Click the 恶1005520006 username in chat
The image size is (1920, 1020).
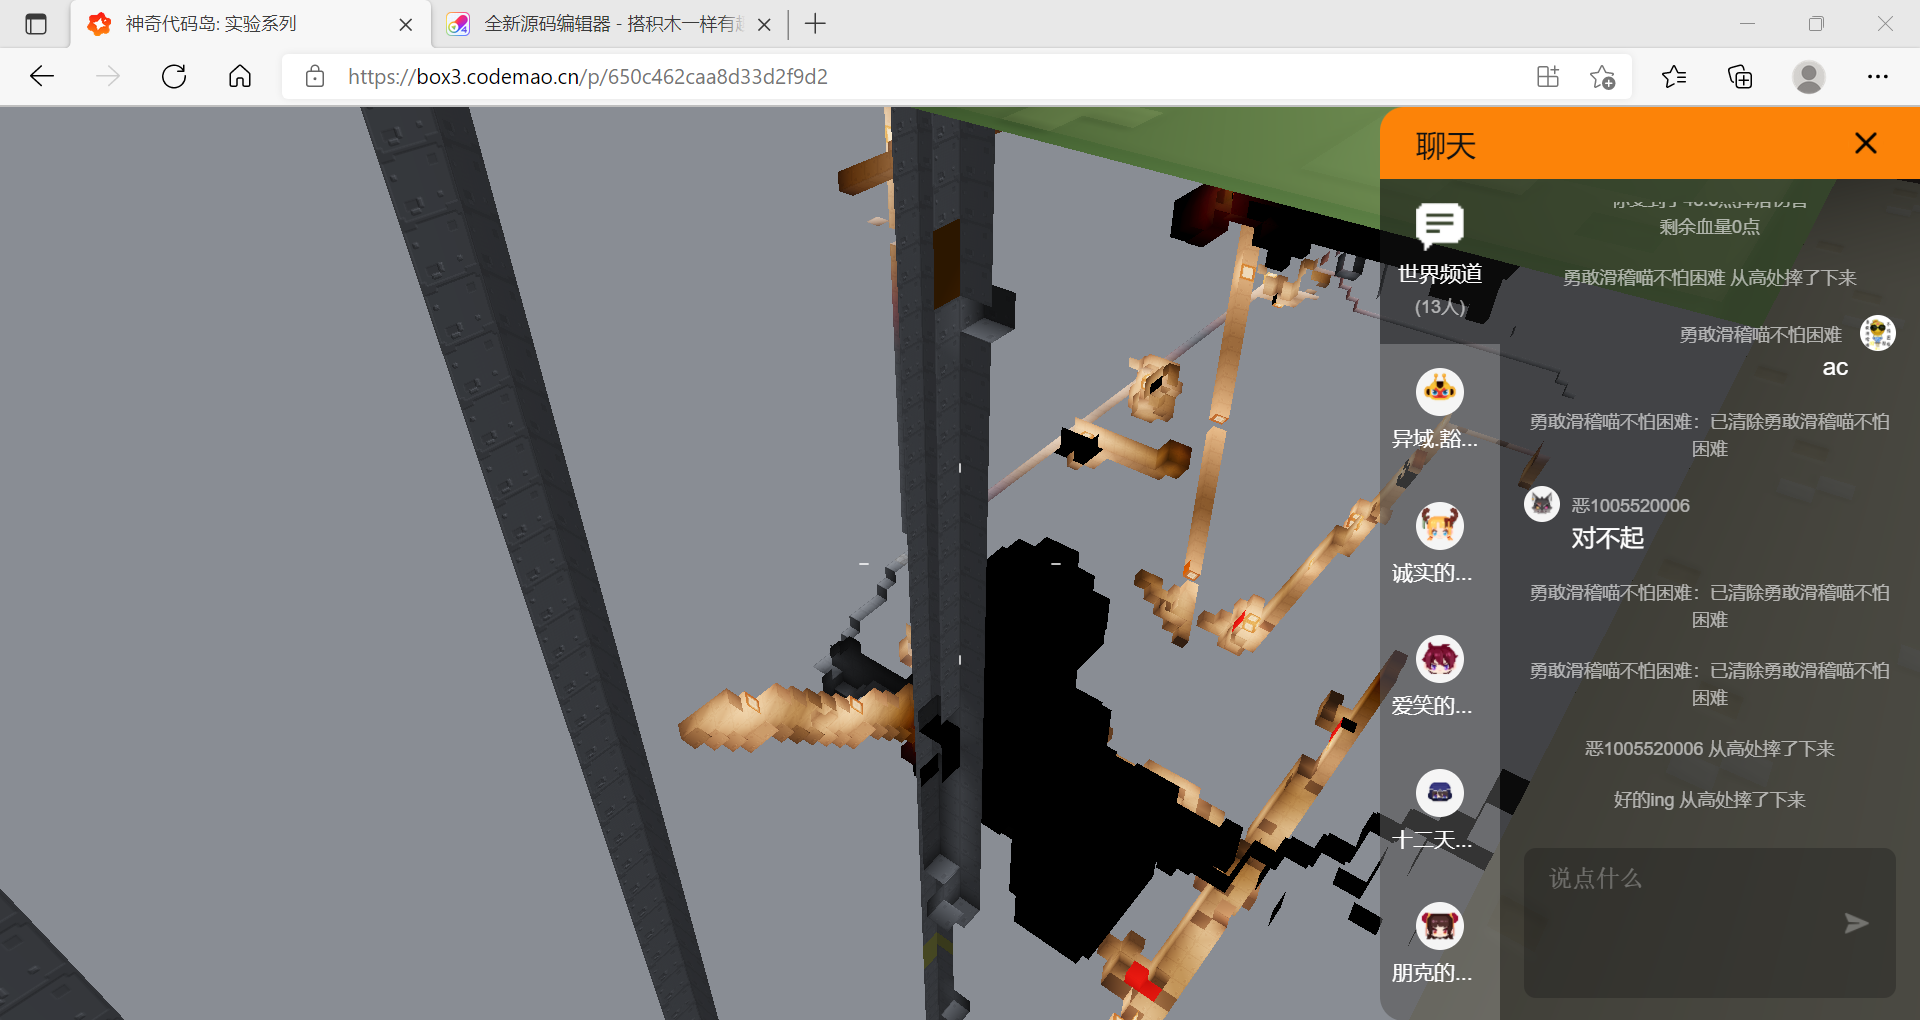click(1630, 506)
